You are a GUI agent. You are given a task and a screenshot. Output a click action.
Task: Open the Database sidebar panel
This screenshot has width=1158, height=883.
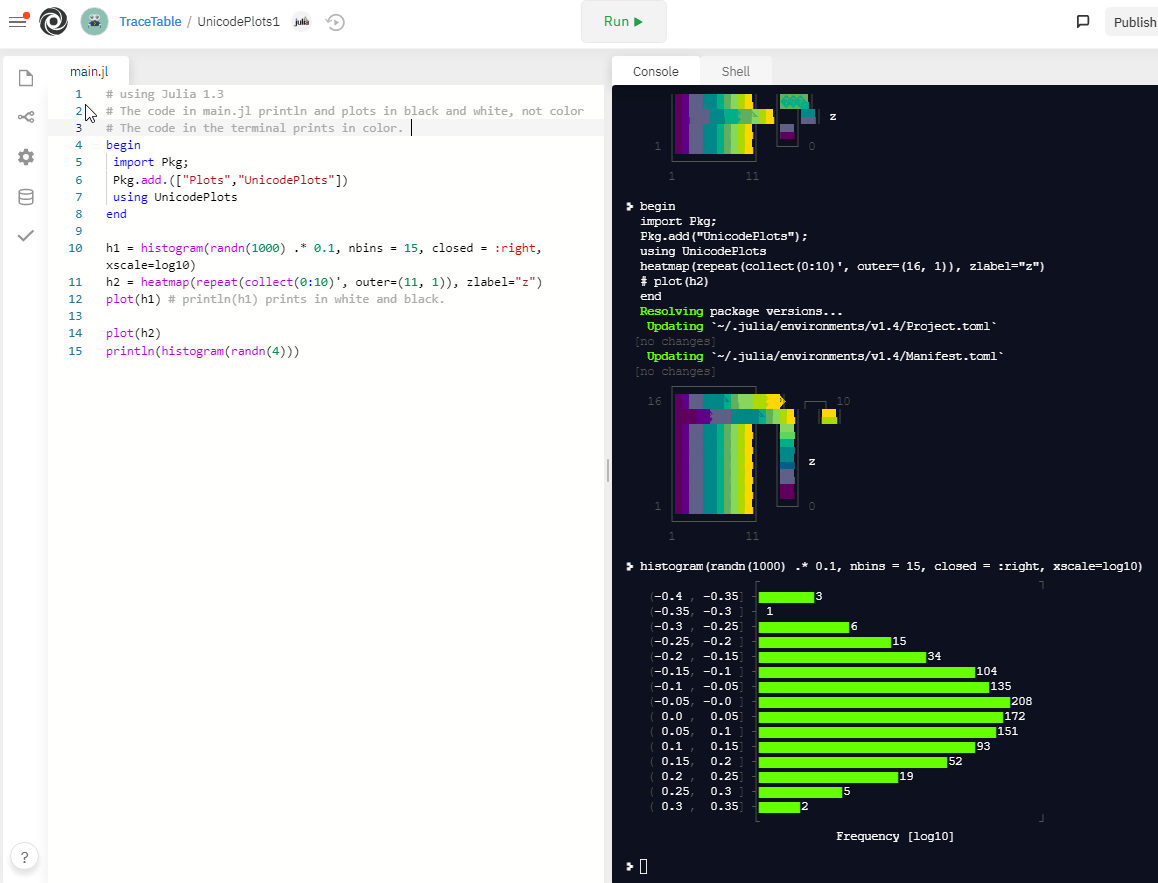26,196
